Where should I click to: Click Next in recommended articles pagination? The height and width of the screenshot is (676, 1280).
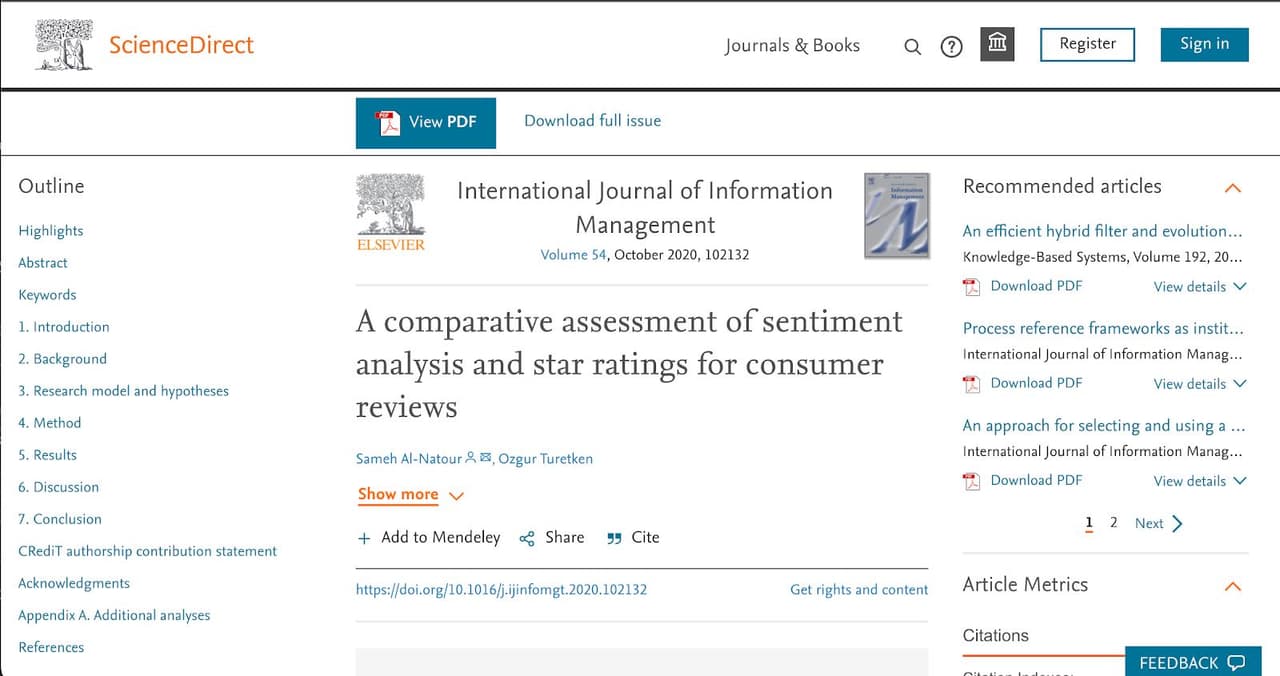(1159, 524)
